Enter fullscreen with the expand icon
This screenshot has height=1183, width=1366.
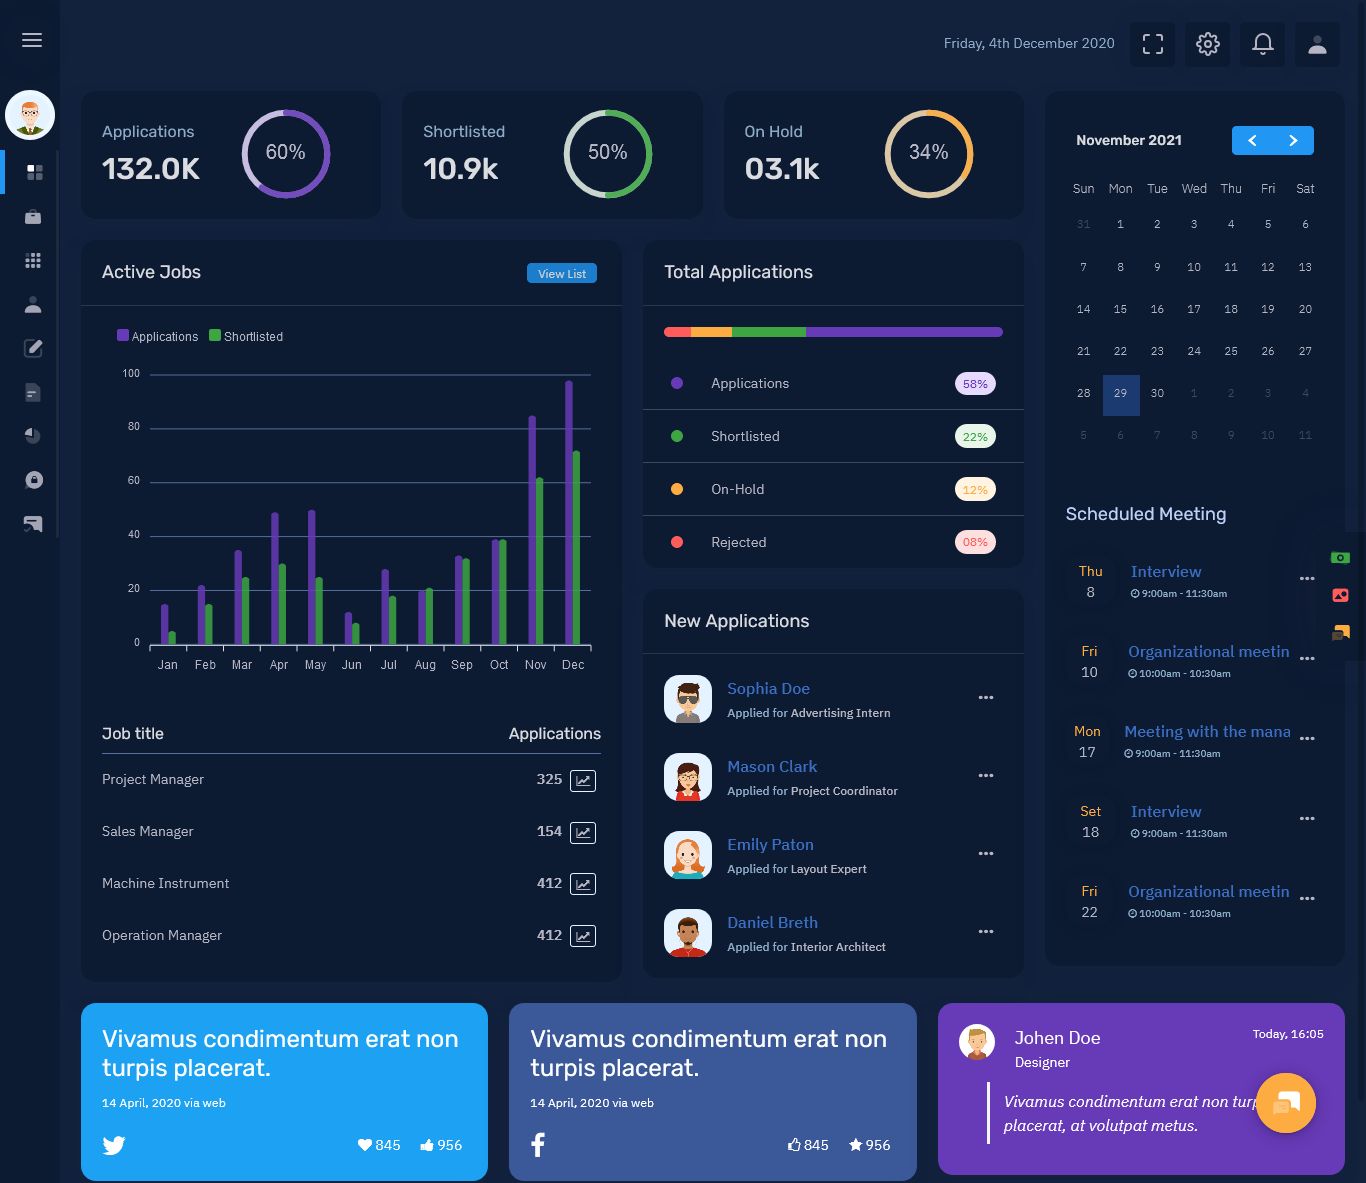tap(1152, 44)
